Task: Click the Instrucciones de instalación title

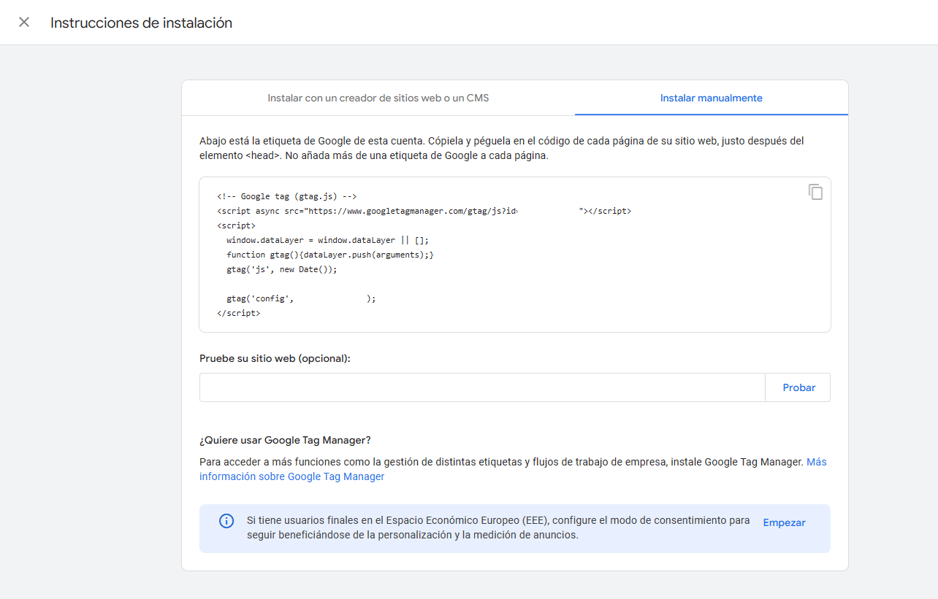Action: click(141, 23)
